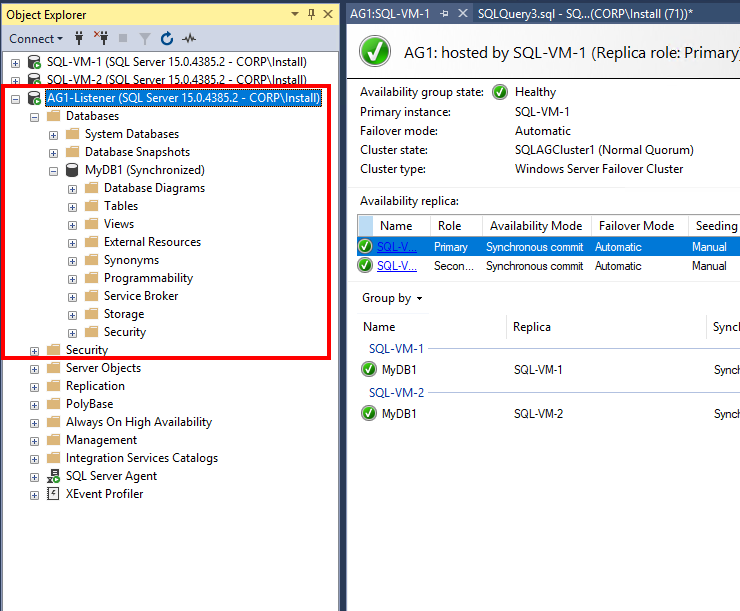740x611 pixels.
Task: Select Always On High Availability folder
Action: point(139,422)
